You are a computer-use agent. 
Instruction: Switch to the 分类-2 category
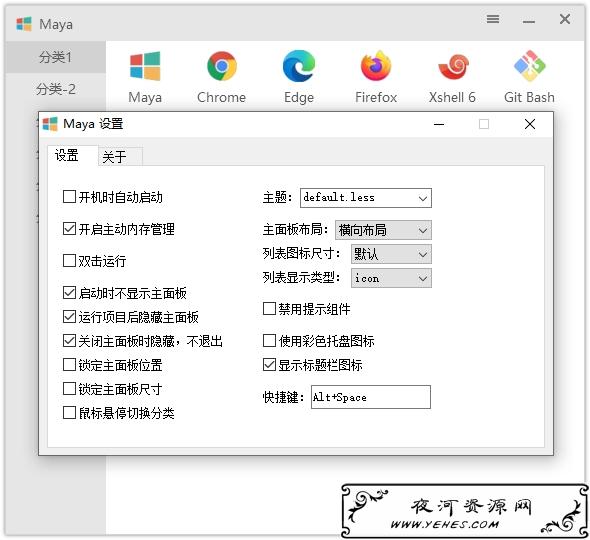tap(55, 90)
